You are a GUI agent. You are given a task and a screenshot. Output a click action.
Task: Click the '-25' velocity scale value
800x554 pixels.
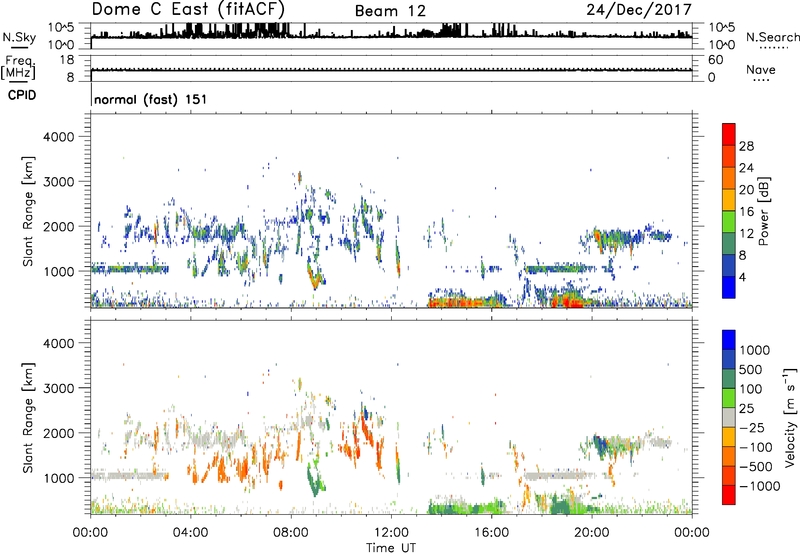(x=753, y=427)
